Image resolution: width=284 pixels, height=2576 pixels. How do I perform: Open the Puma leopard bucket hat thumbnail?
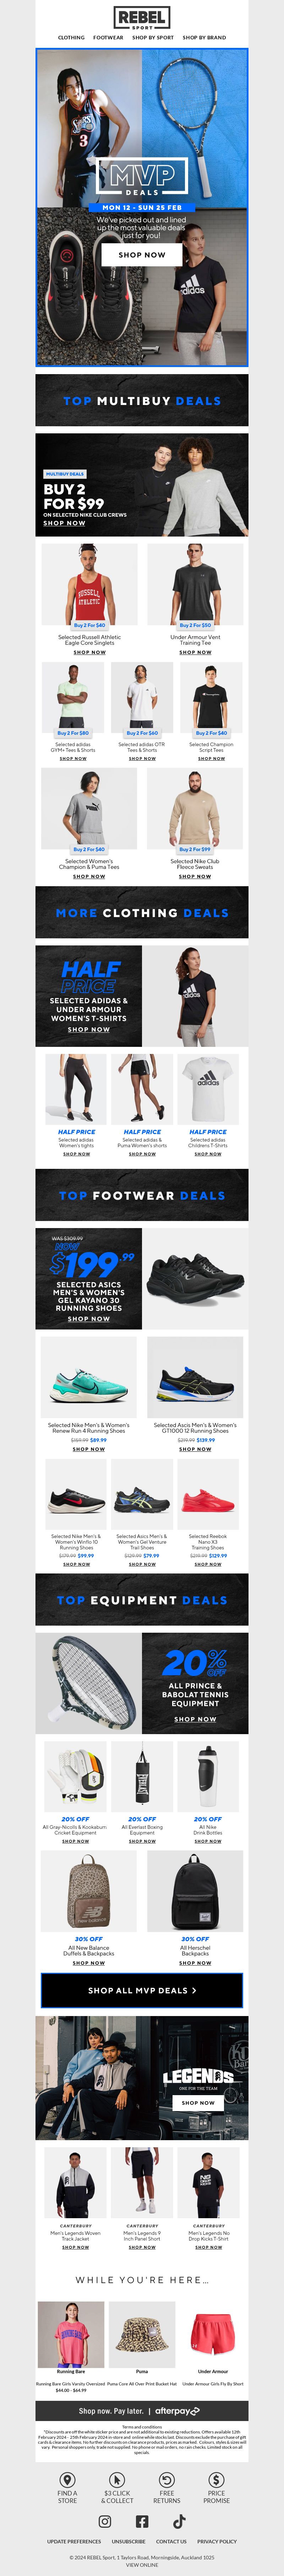pyautogui.click(x=142, y=2335)
